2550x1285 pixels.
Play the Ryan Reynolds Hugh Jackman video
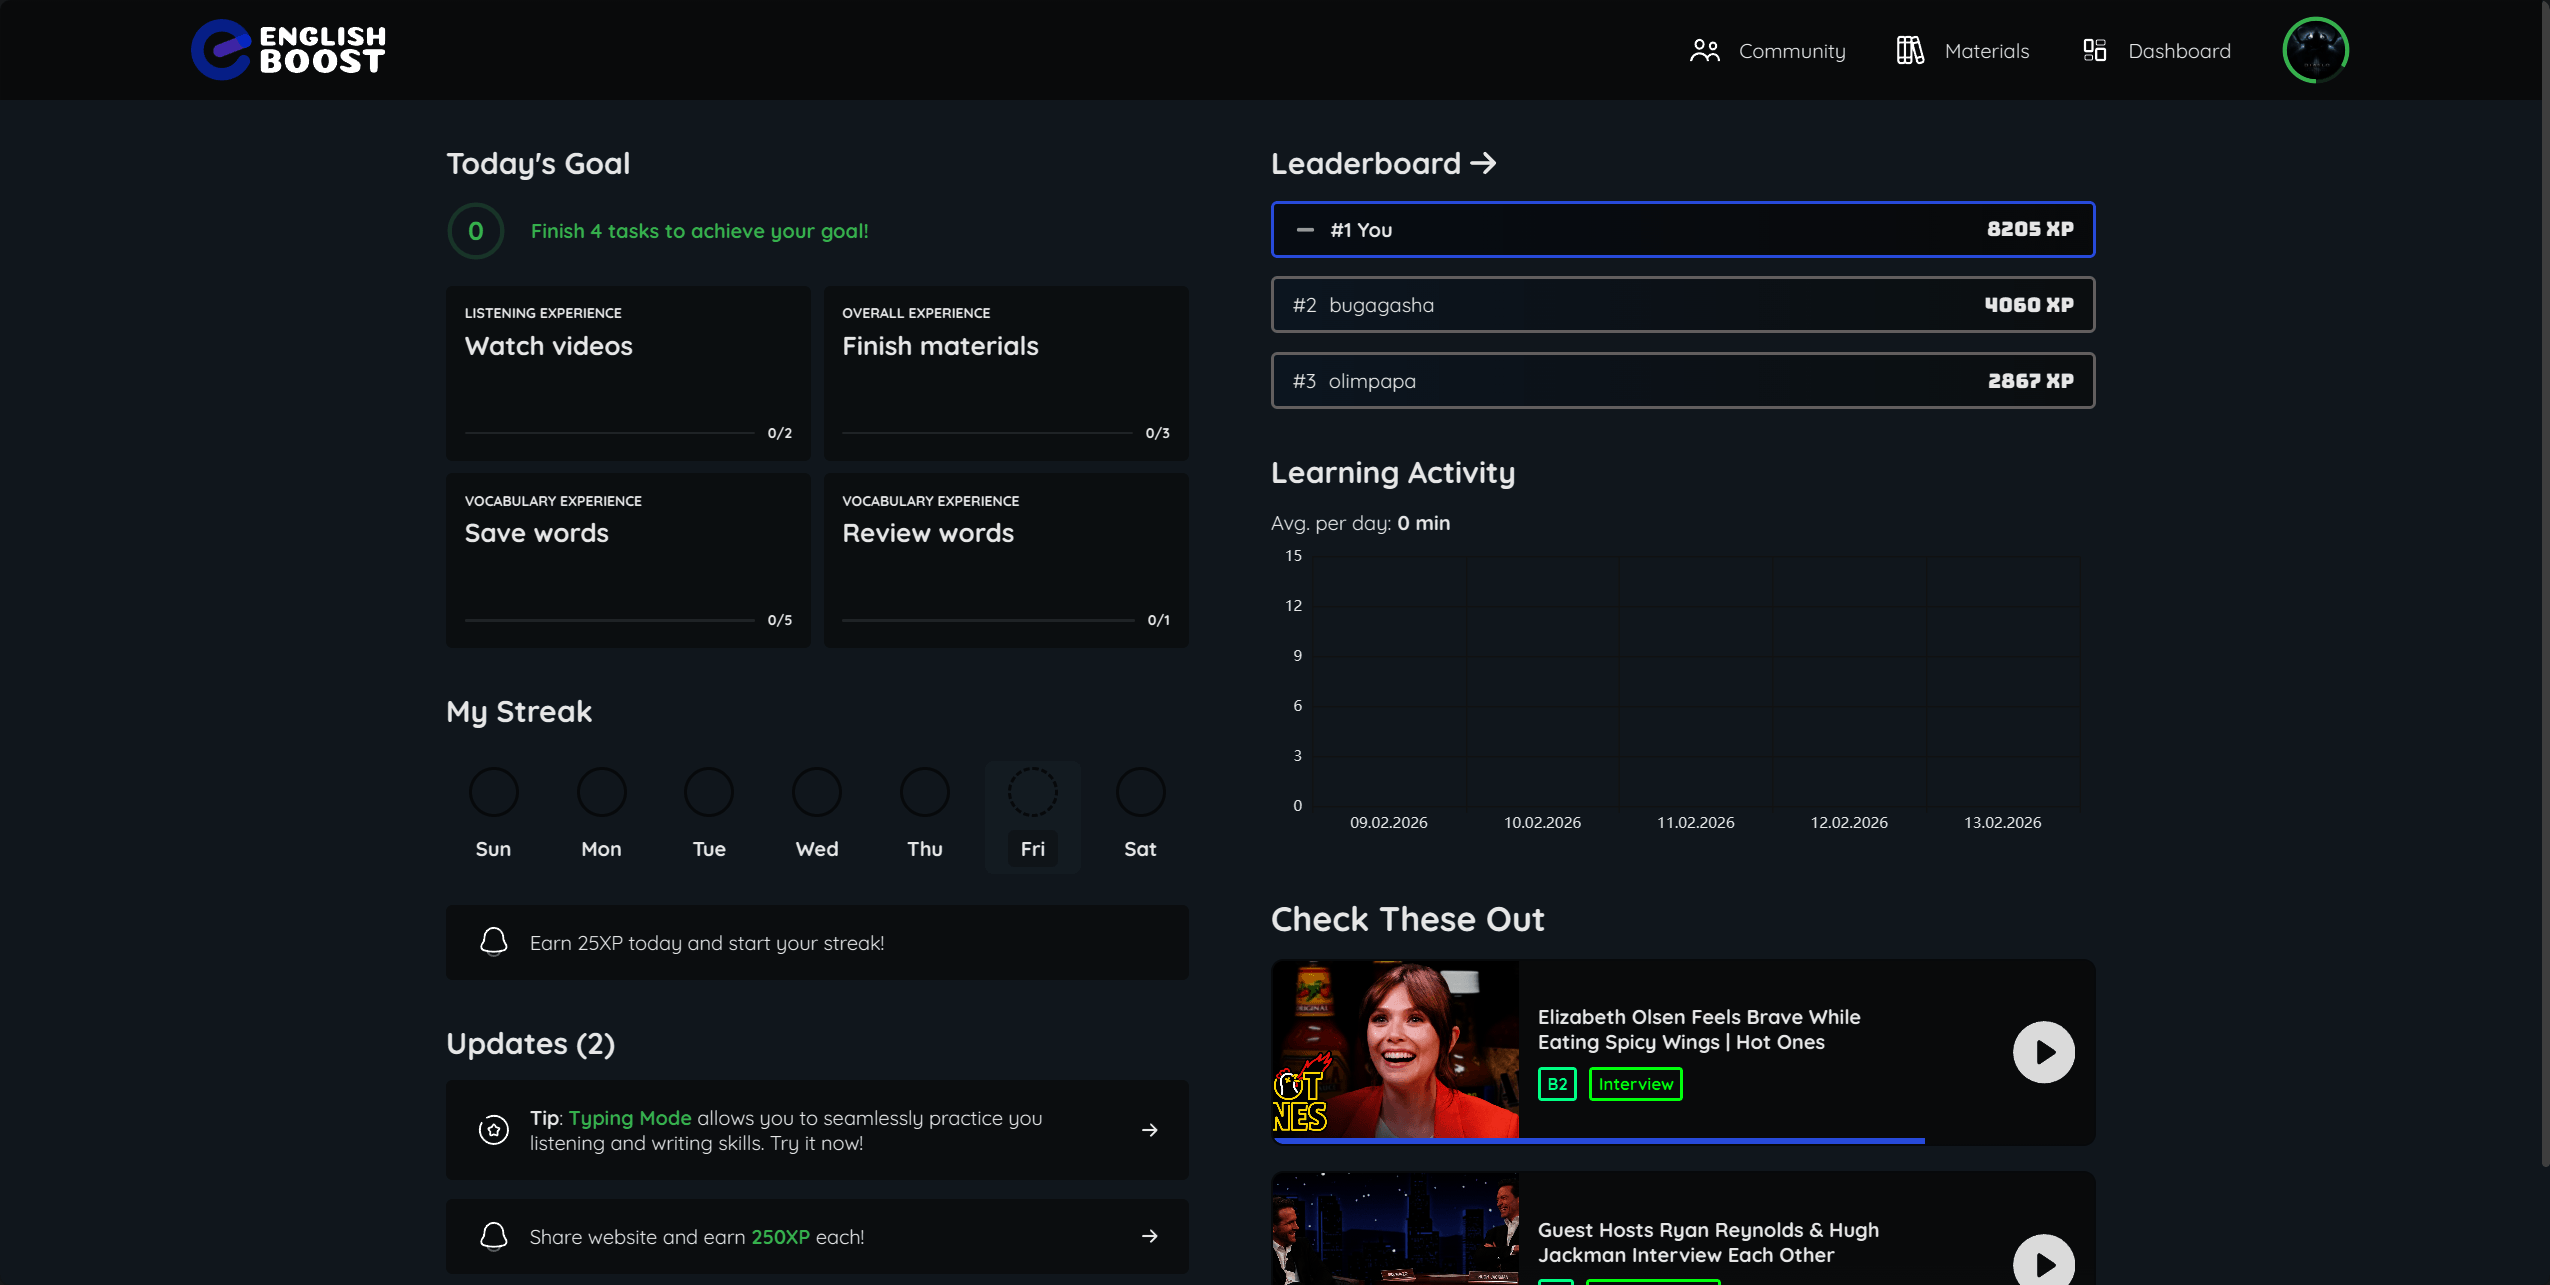2043,1262
